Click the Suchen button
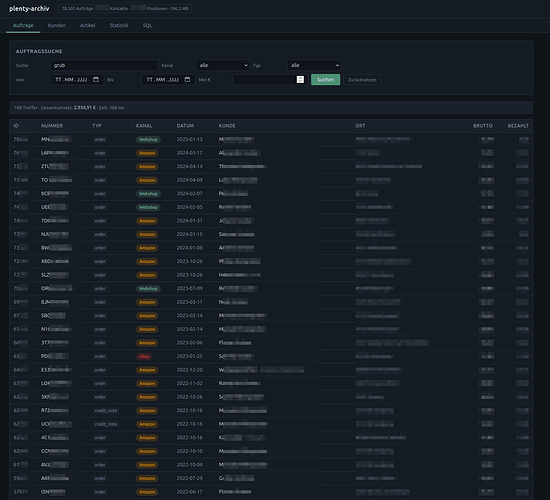The width and height of the screenshot is (550, 500). click(x=326, y=80)
